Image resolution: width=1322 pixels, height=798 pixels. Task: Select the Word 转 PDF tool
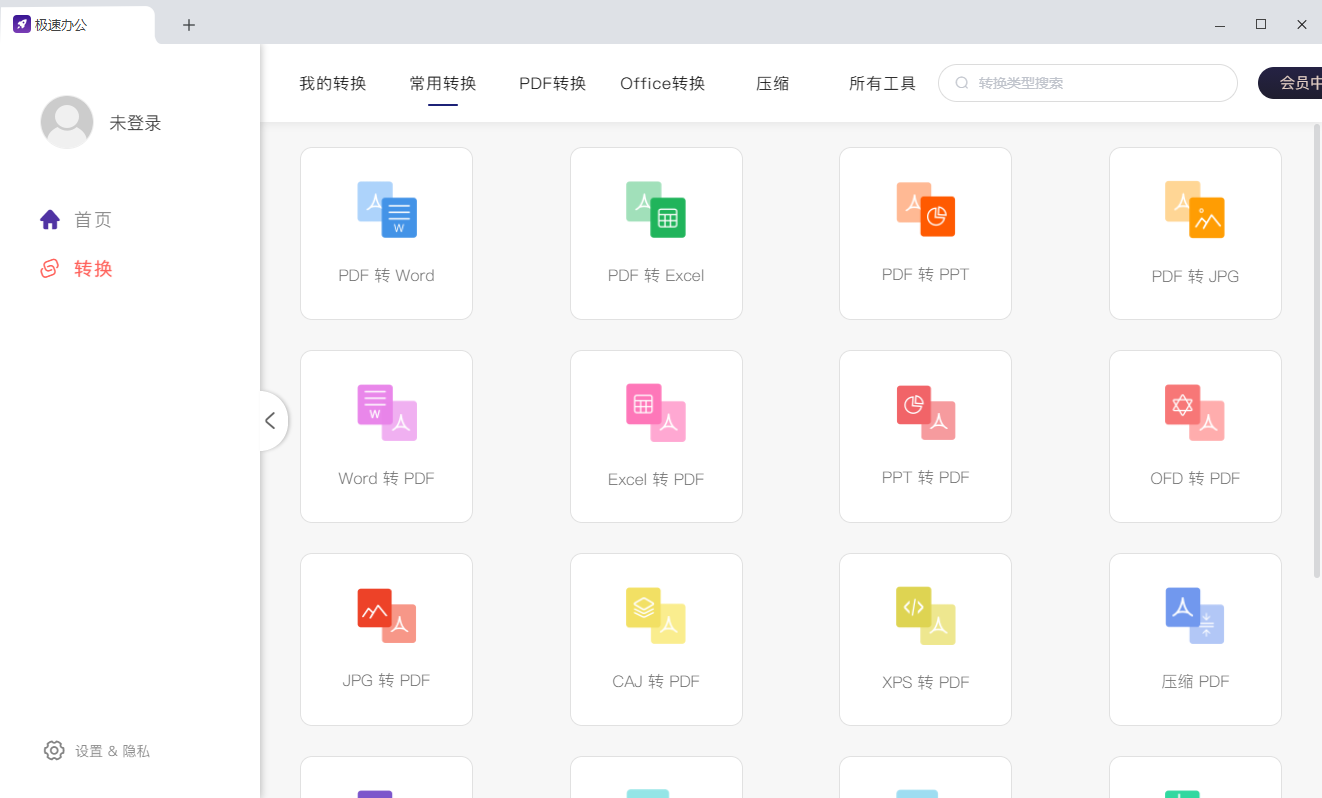(x=386, y=436)
